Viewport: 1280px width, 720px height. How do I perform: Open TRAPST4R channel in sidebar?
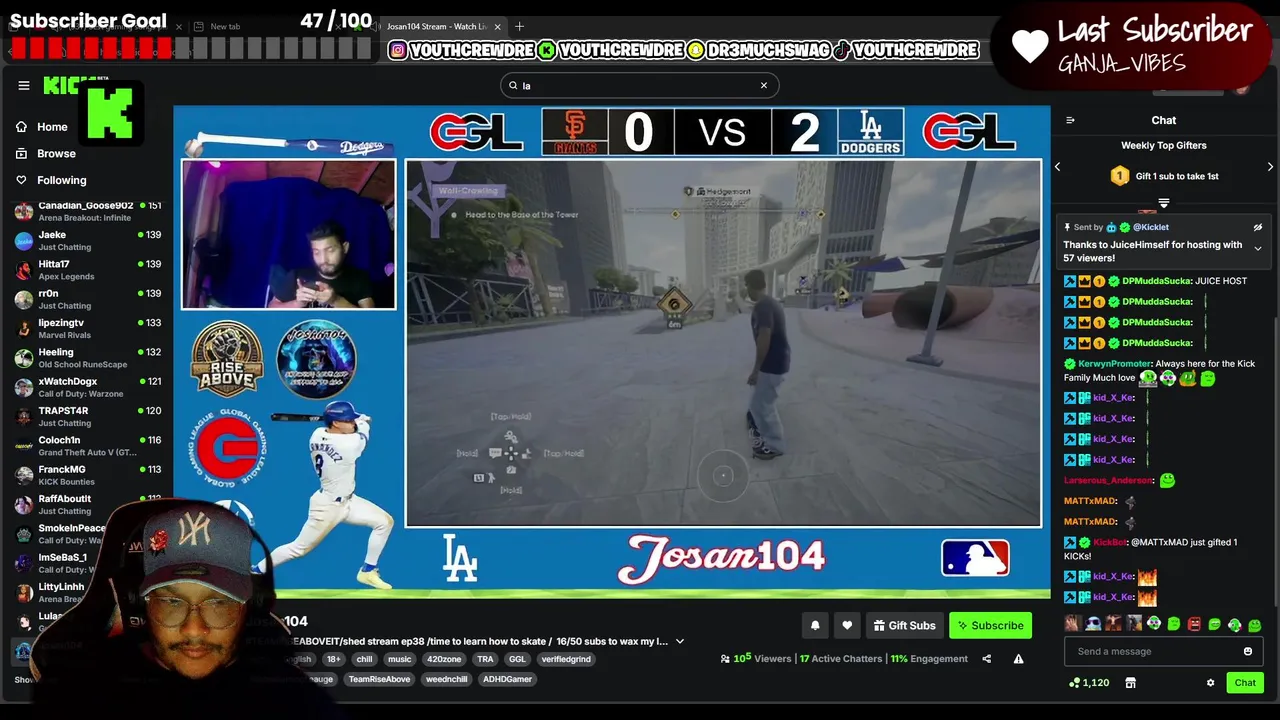point(87,417)
